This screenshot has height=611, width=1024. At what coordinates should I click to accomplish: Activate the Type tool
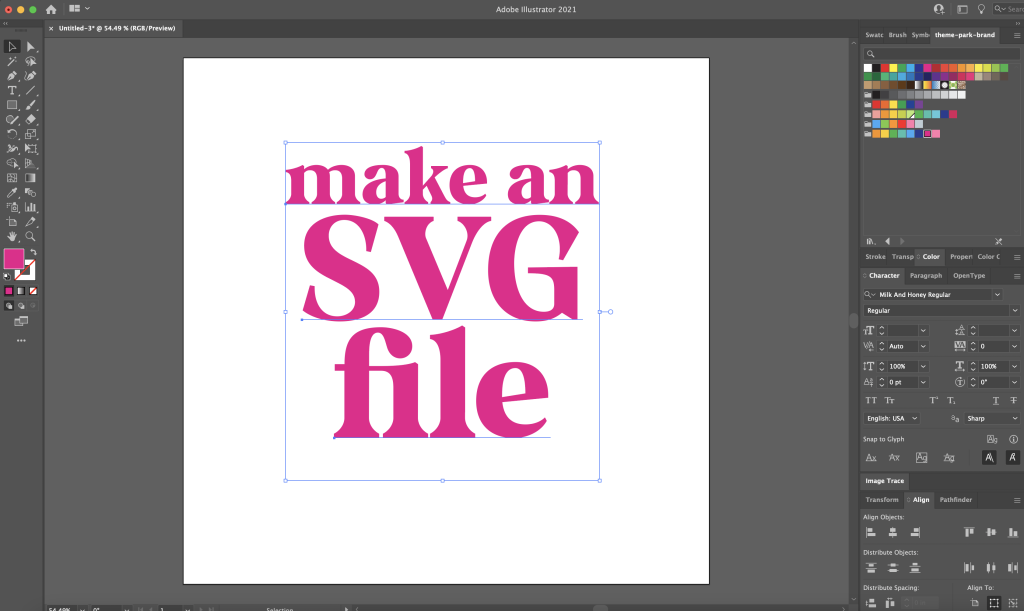click(12, 91)
